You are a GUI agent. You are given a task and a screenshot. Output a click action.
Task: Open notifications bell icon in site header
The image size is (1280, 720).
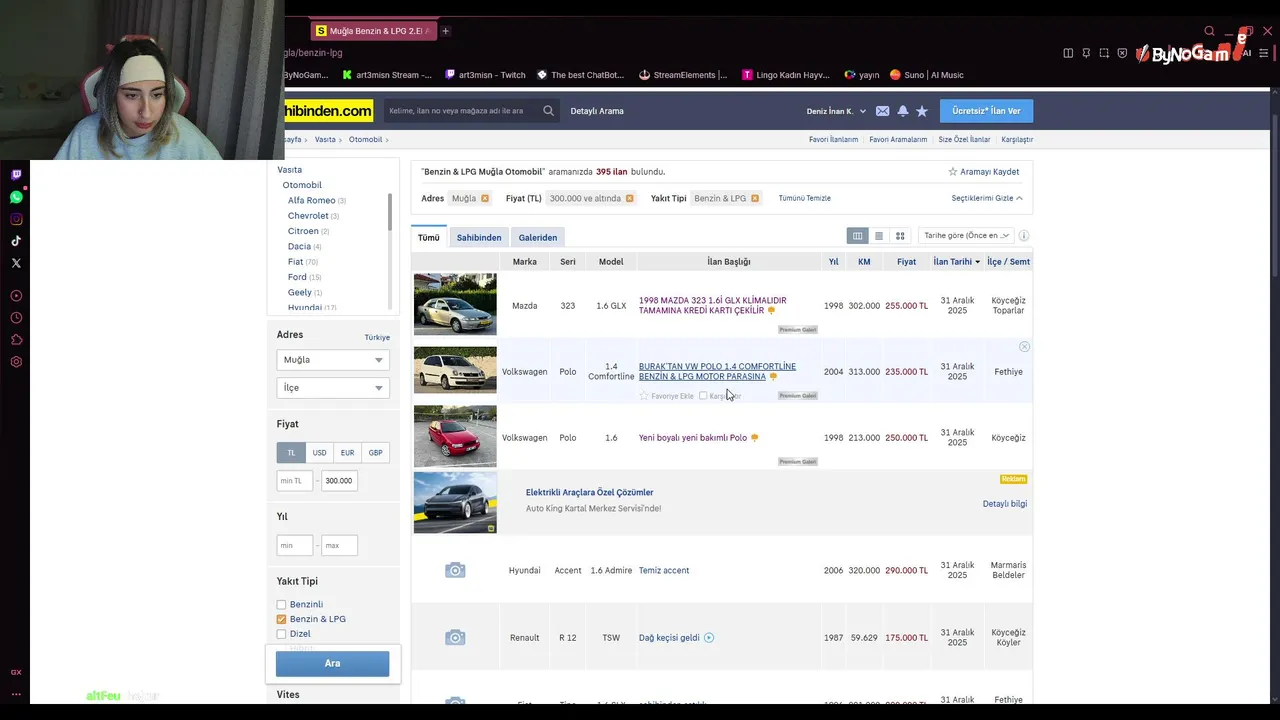click(x=903, y=111)
